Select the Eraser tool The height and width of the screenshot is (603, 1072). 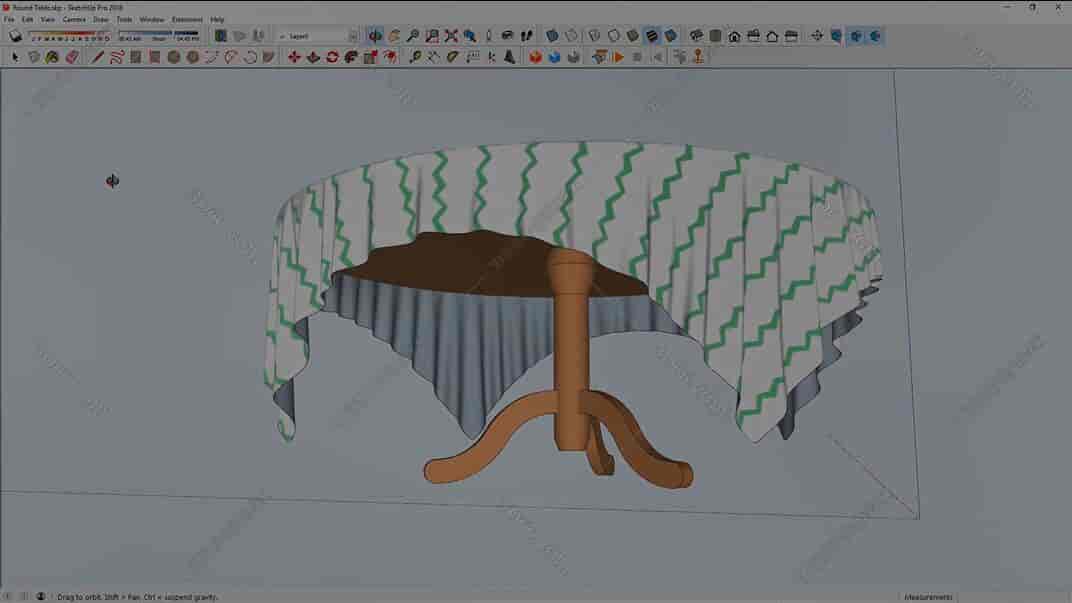point(70,57)
